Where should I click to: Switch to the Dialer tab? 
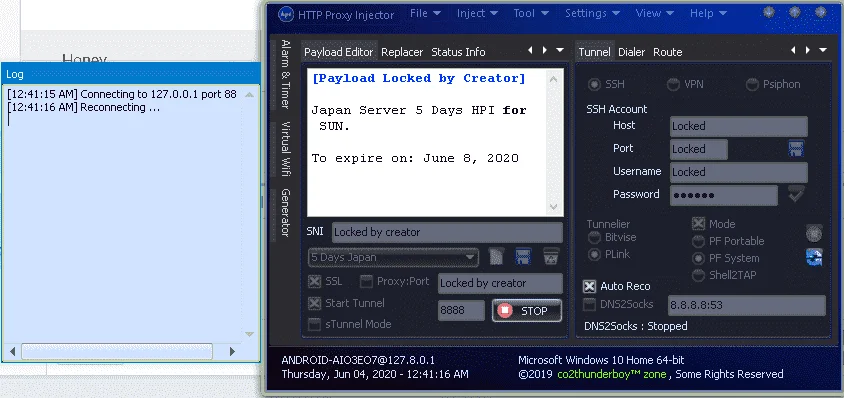click(x=631, y=52)
